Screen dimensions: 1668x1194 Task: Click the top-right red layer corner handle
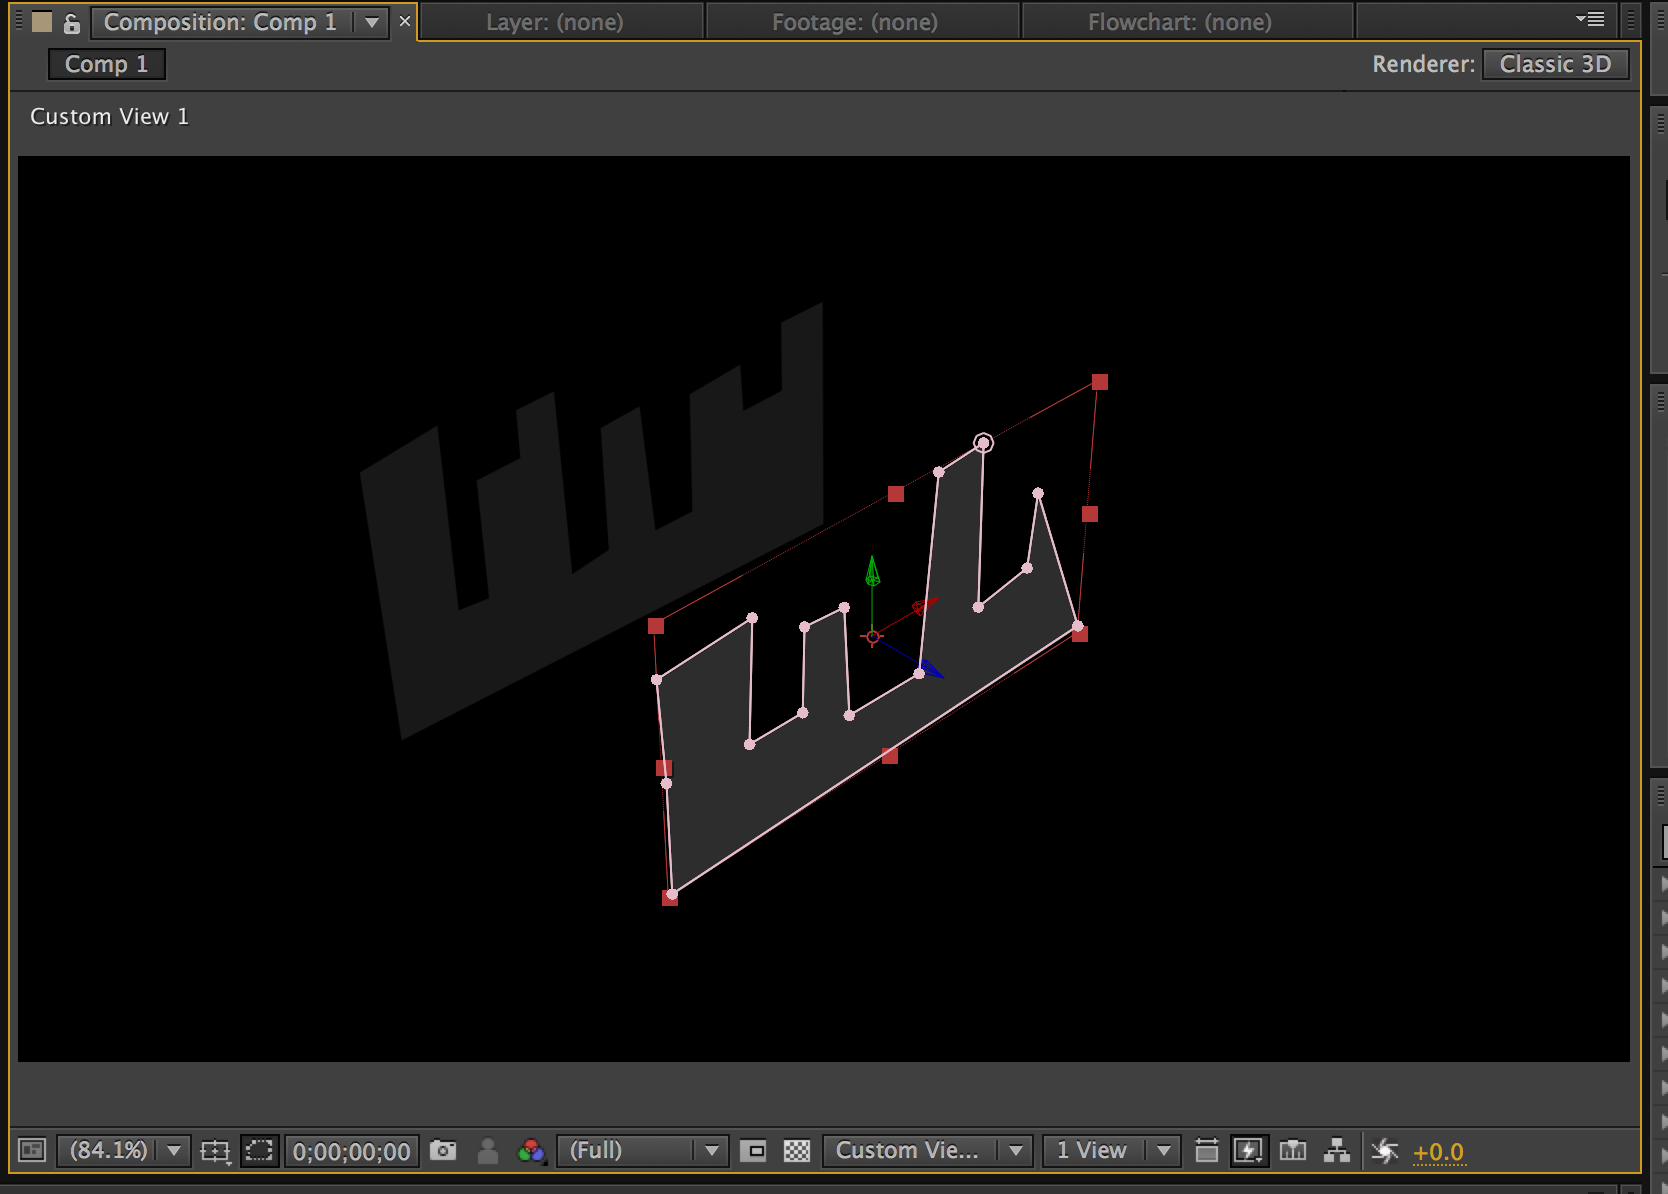[x=1100, y=382]
